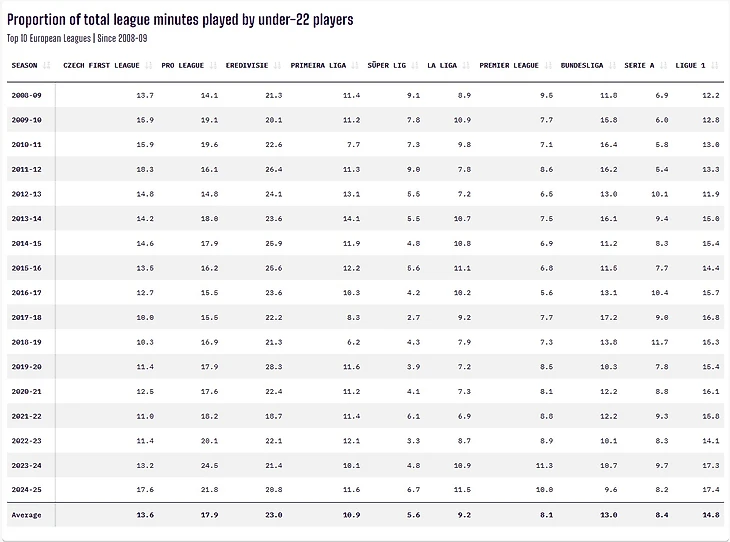Screen dimensions: 730x542
Task: Click the Eredivisie column header text
Action: (247, 66)
